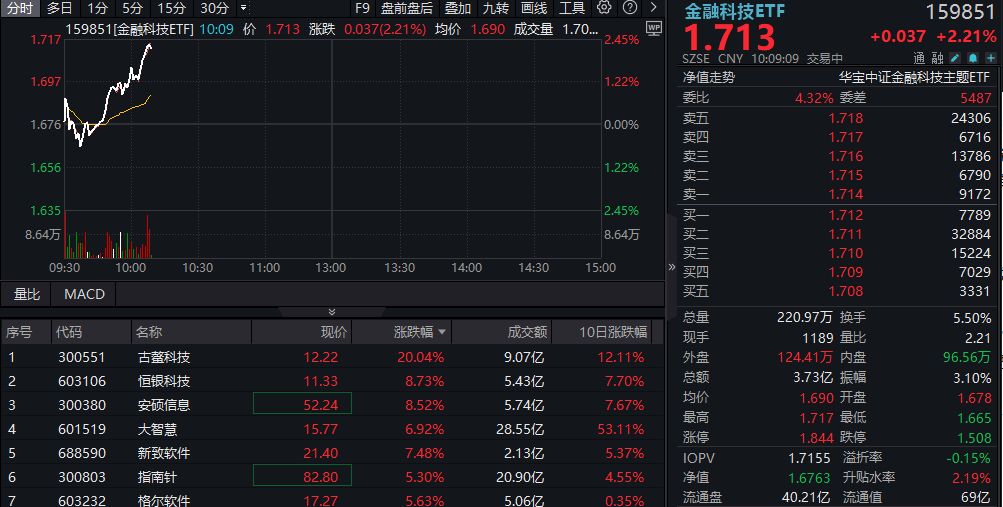This screenshot has height=507, width=1003.
Task: Toggle the 叠加 overlay option
Action: tap(458, 8)
